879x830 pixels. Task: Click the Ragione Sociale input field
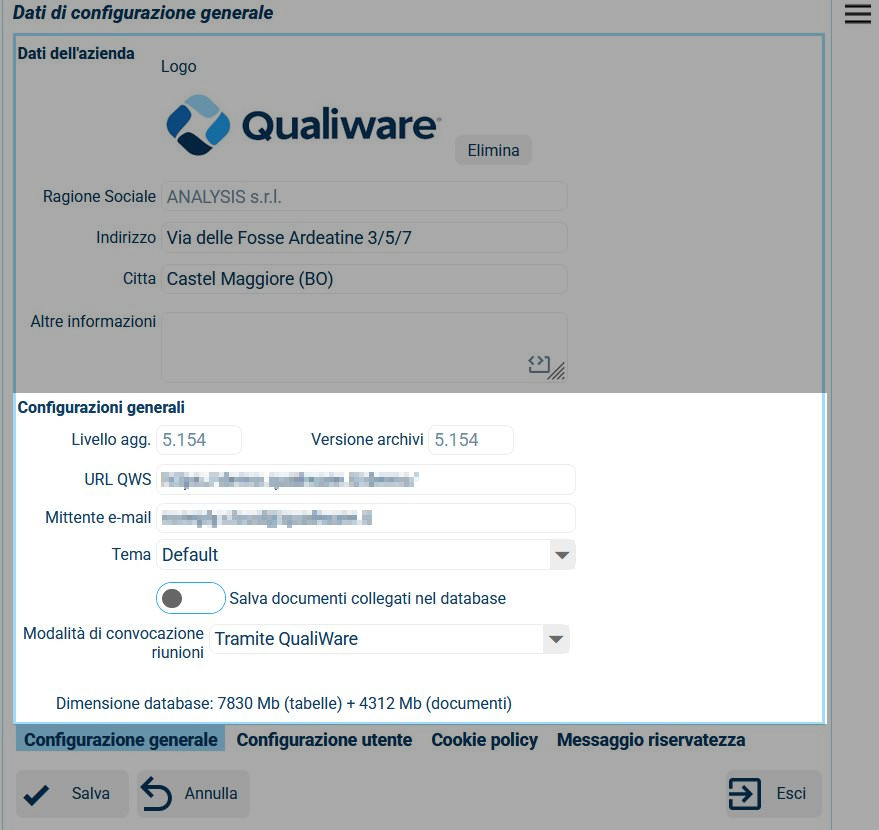[x=364, y=197]
